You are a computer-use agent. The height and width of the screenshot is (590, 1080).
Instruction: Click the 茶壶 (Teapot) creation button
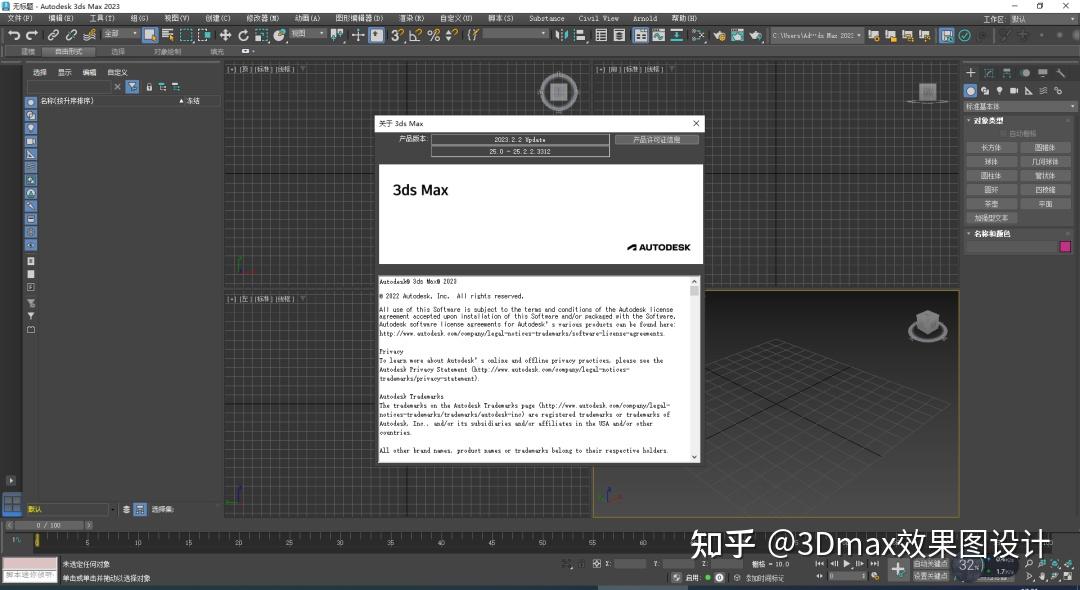(991, 203)
